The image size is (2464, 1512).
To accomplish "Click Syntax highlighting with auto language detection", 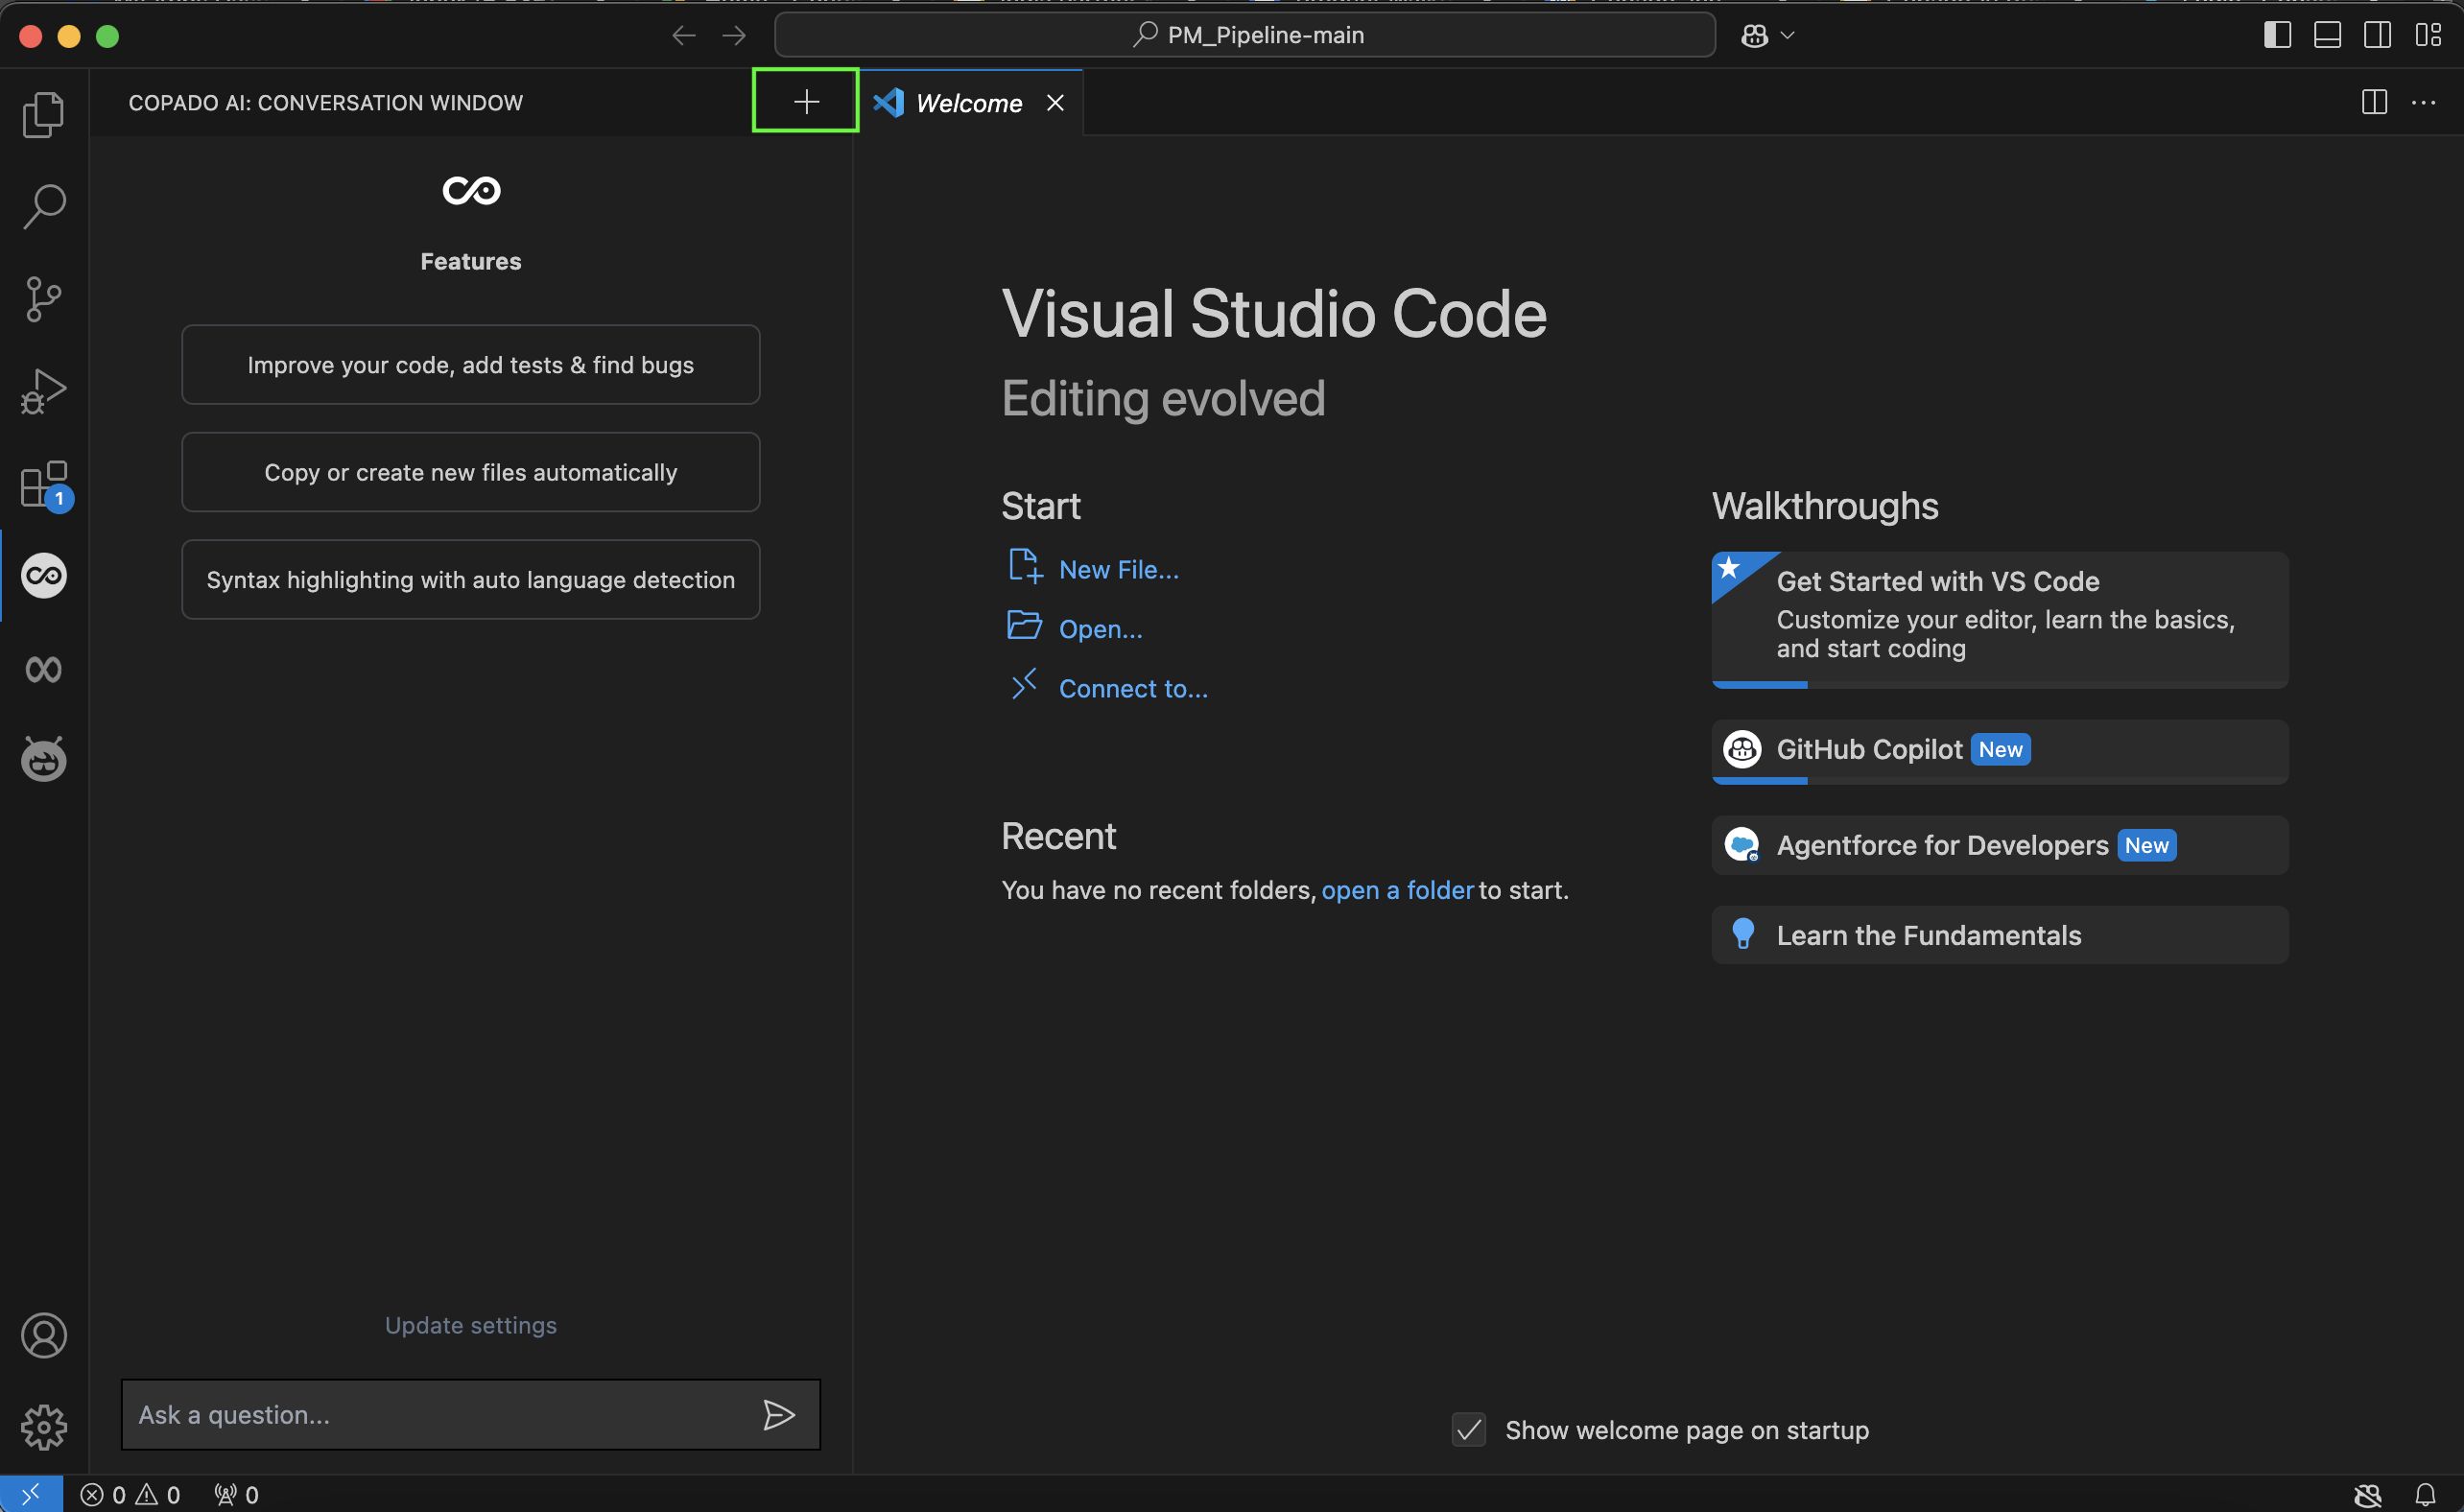I will pos(471,580).
